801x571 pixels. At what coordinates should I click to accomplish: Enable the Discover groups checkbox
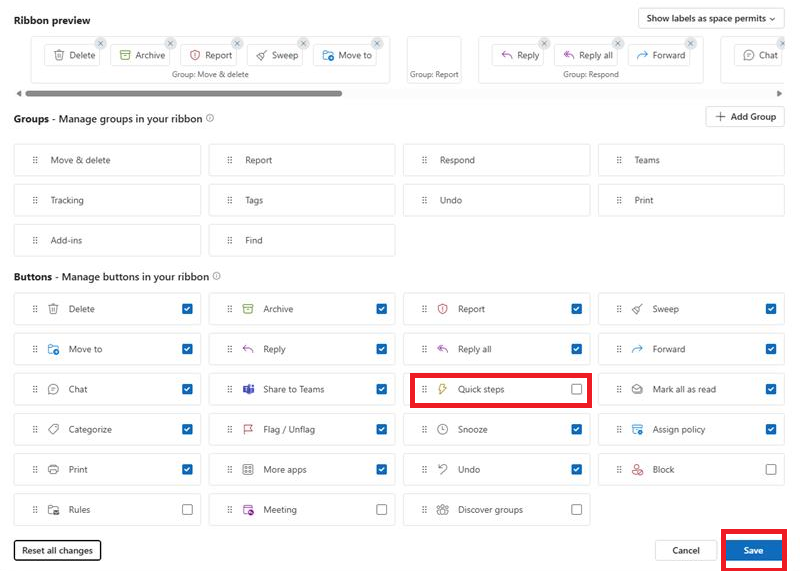[576, 510]
